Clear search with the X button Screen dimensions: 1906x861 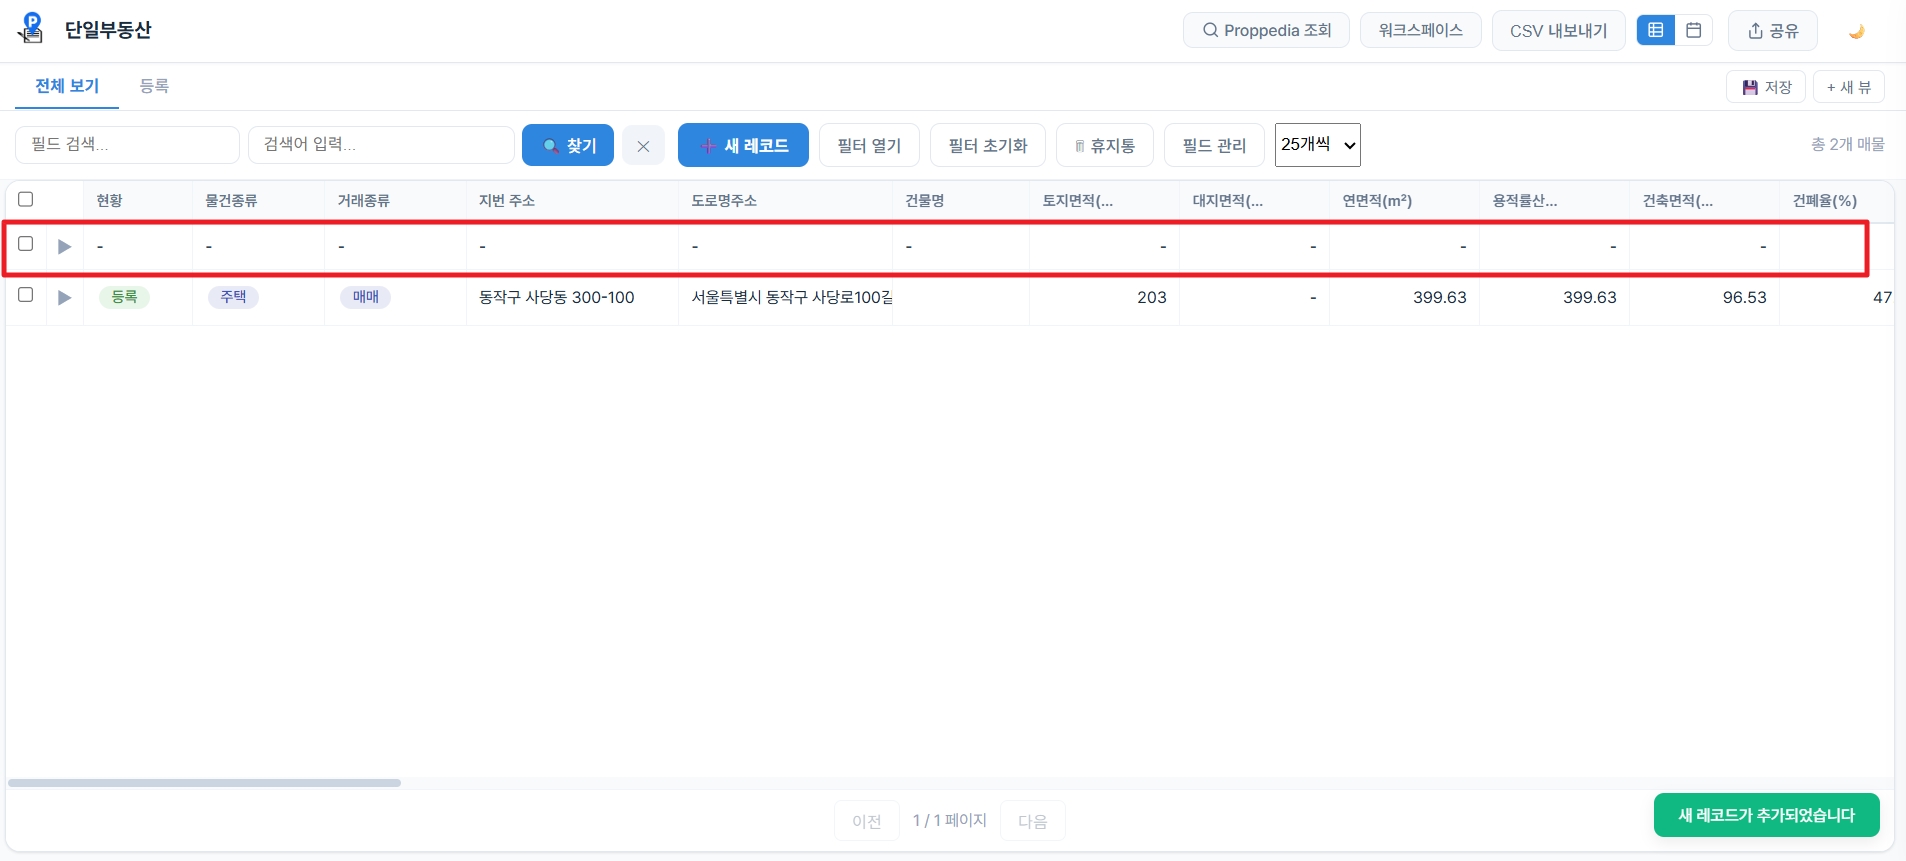[643, 146]
